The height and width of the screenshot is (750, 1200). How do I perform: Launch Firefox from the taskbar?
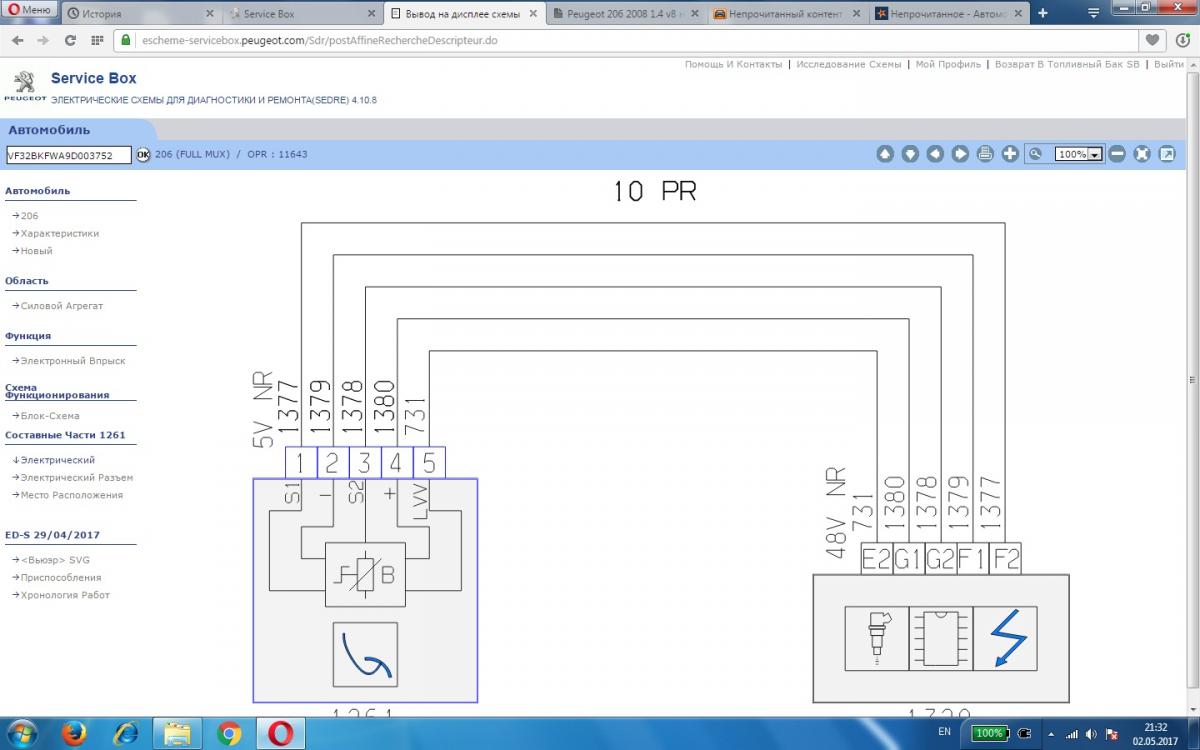click(74, 734)
